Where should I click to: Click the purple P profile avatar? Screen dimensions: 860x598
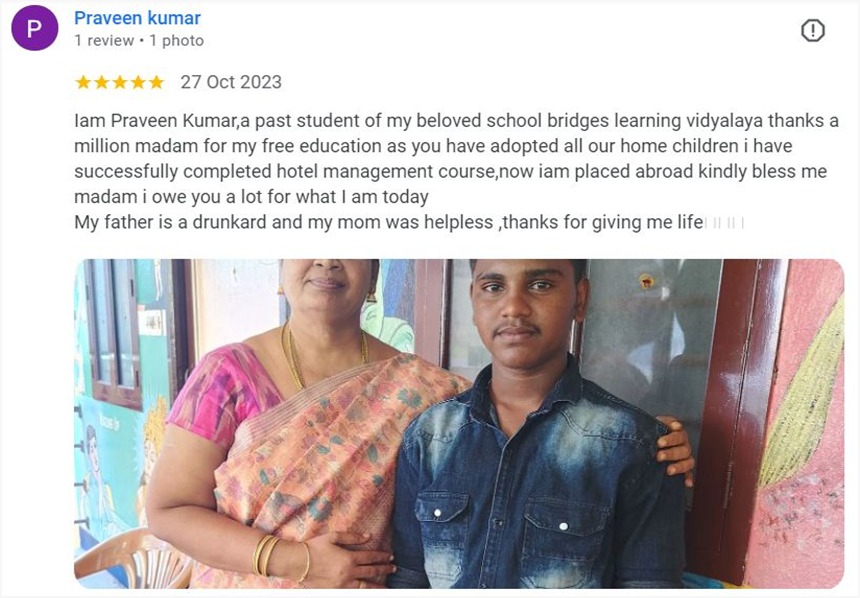[35, 28]
